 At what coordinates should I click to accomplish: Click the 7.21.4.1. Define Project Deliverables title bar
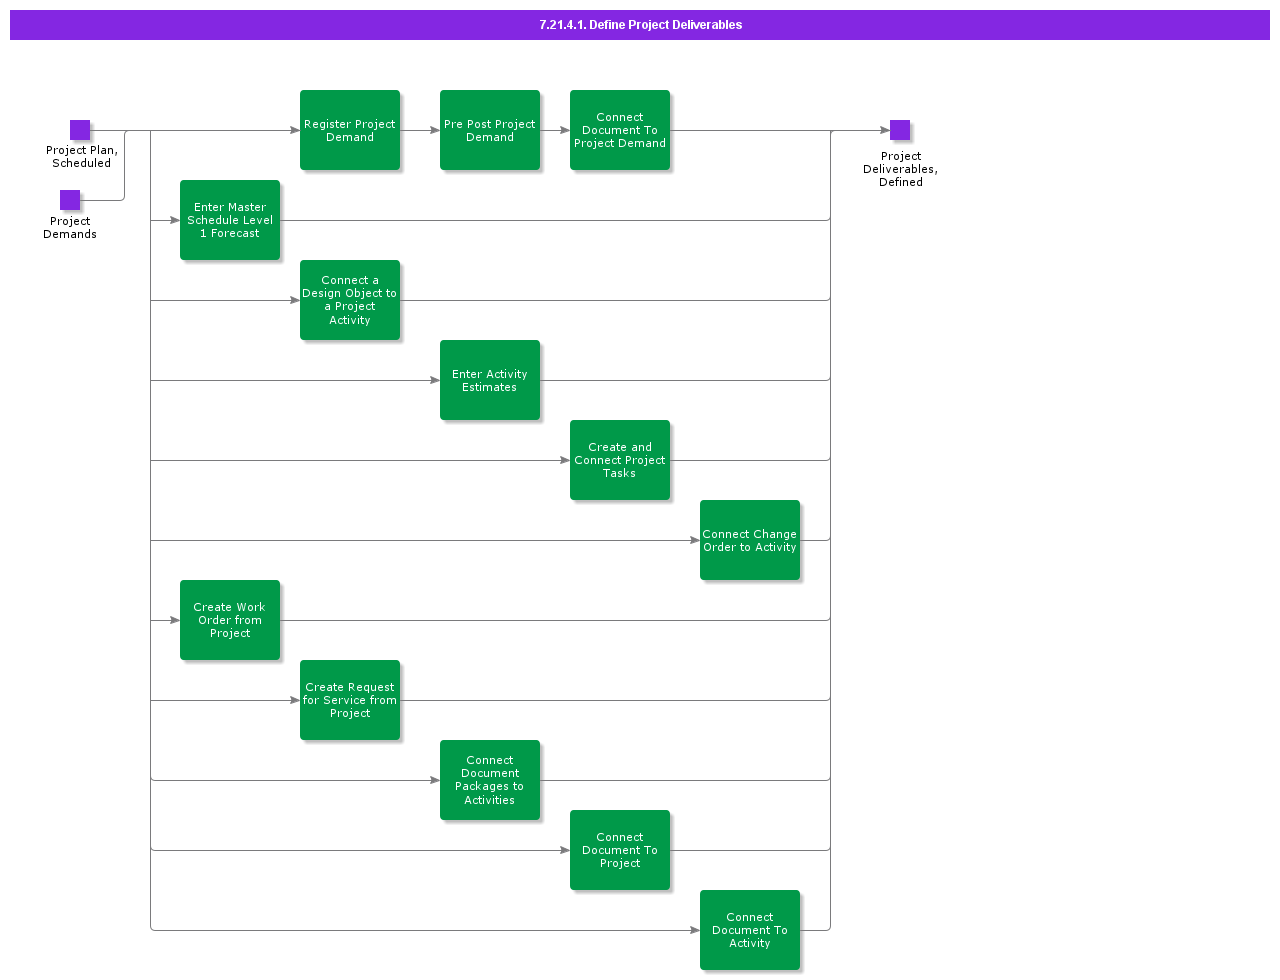point(640,25)
